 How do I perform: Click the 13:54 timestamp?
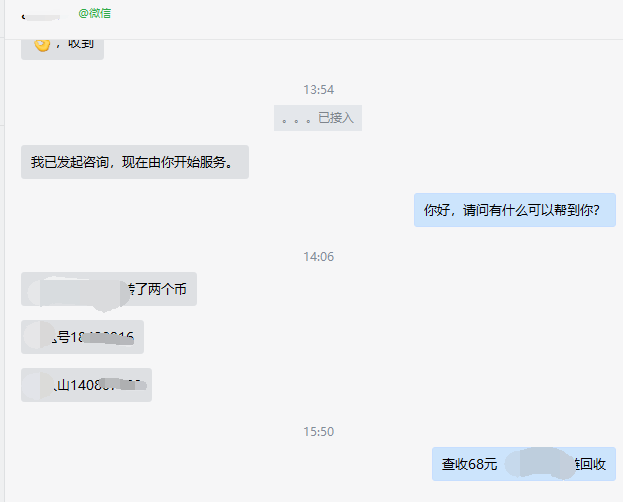[x=318, y=90]
